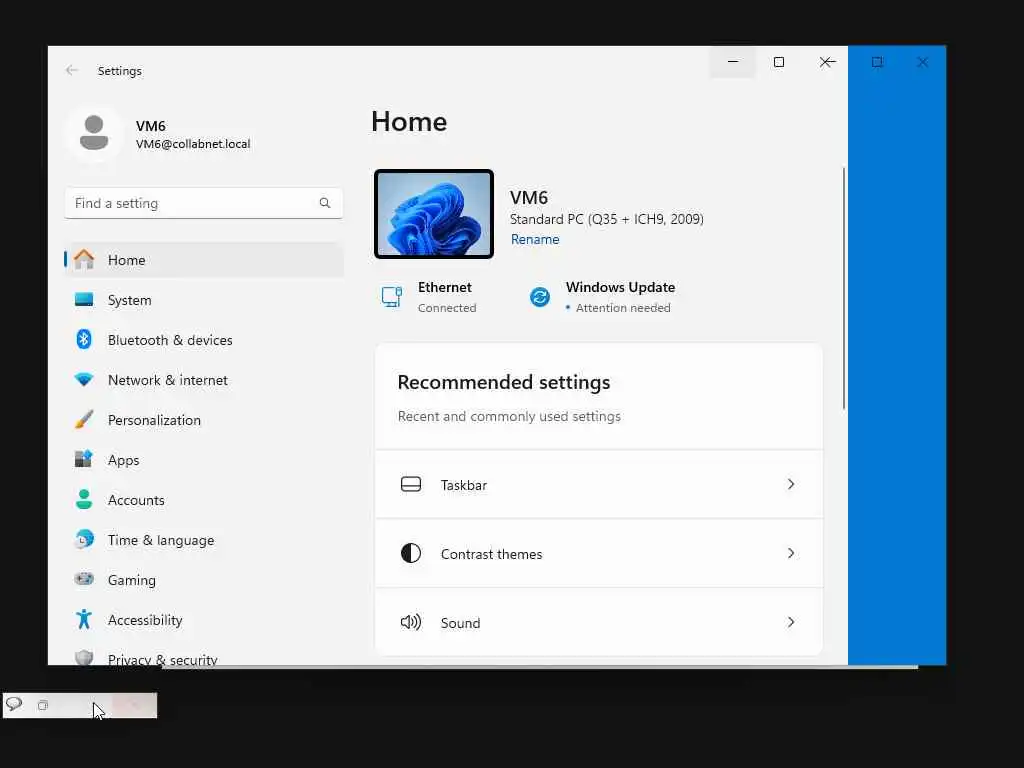This screenshot has height=768, width=1024.
Task: Open Network & internet label
Action: pos(167,380)
